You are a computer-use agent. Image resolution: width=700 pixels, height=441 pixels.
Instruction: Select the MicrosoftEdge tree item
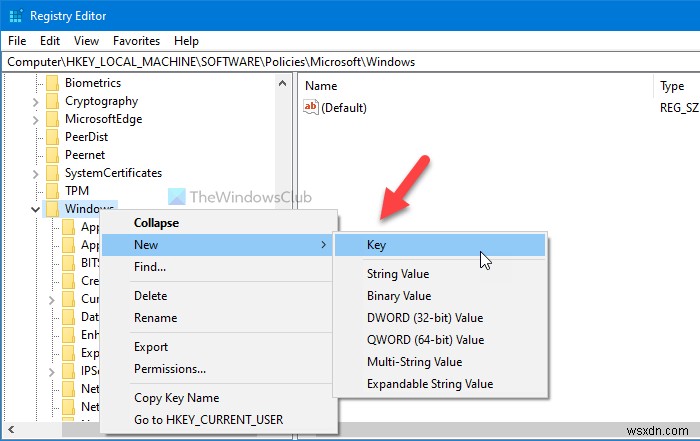pyautogui.click(x=104, y=119)
